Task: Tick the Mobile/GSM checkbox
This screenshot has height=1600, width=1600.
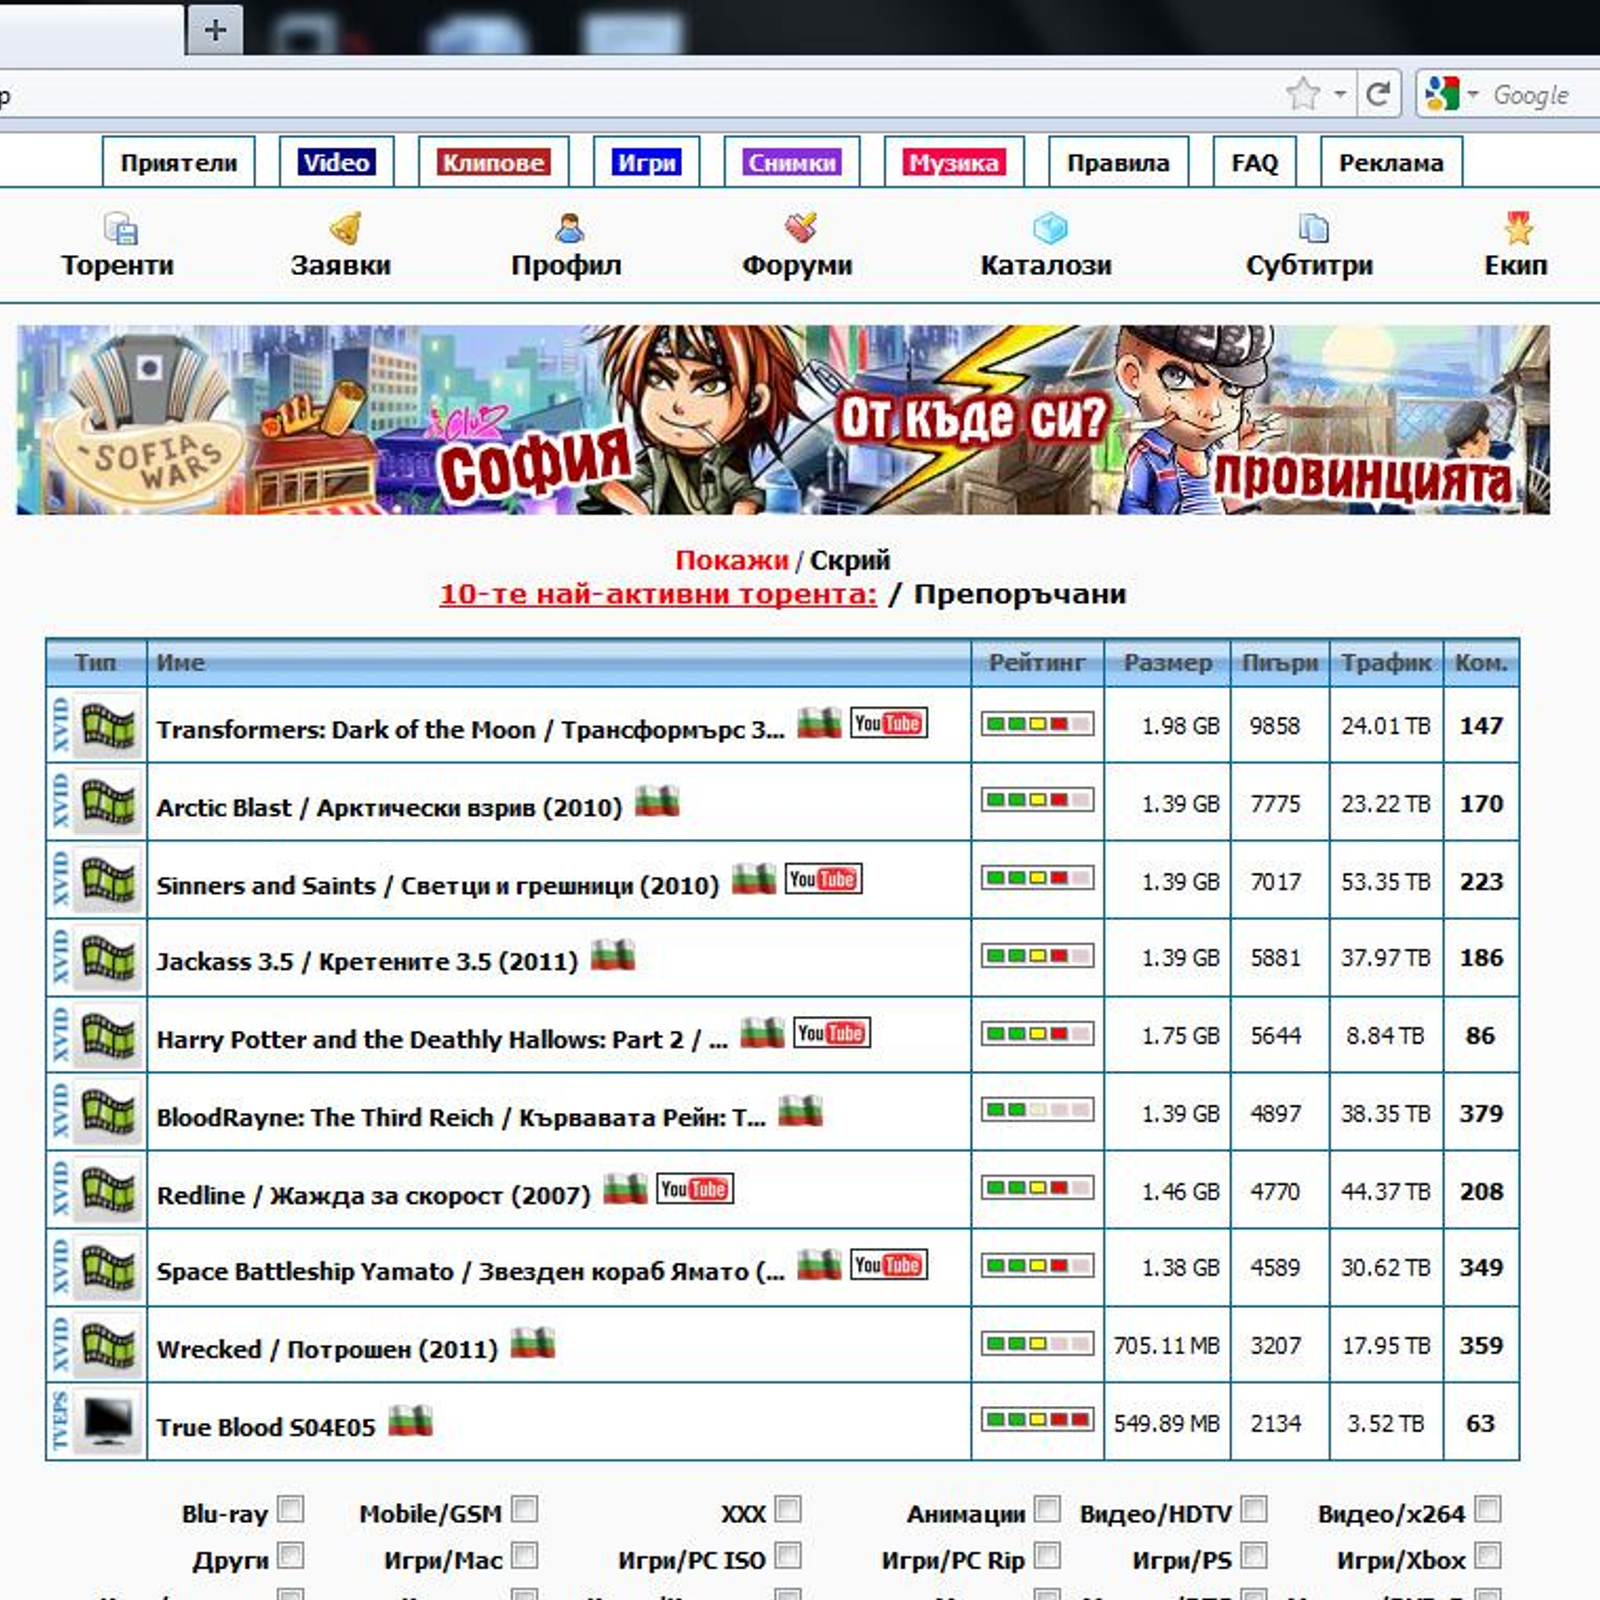Action: 525,1508
